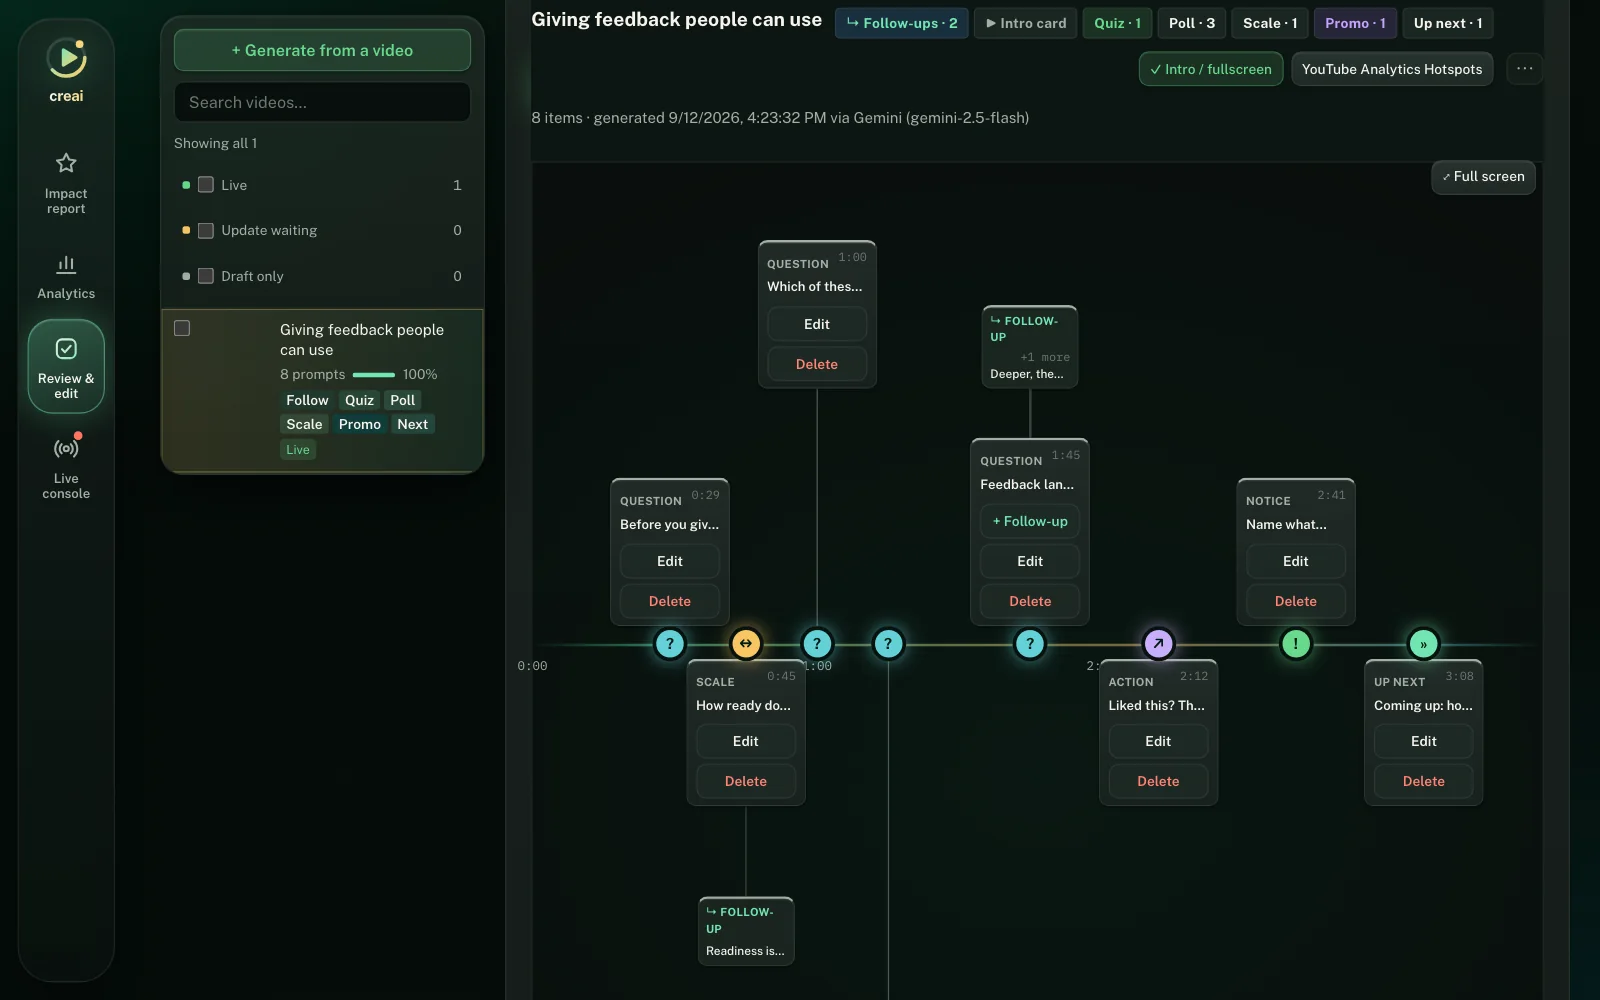The width and height of the screenshot is (1600, 1000).
Task: Click the Scale · 1 filter chip
Action: coord(1270,23)
